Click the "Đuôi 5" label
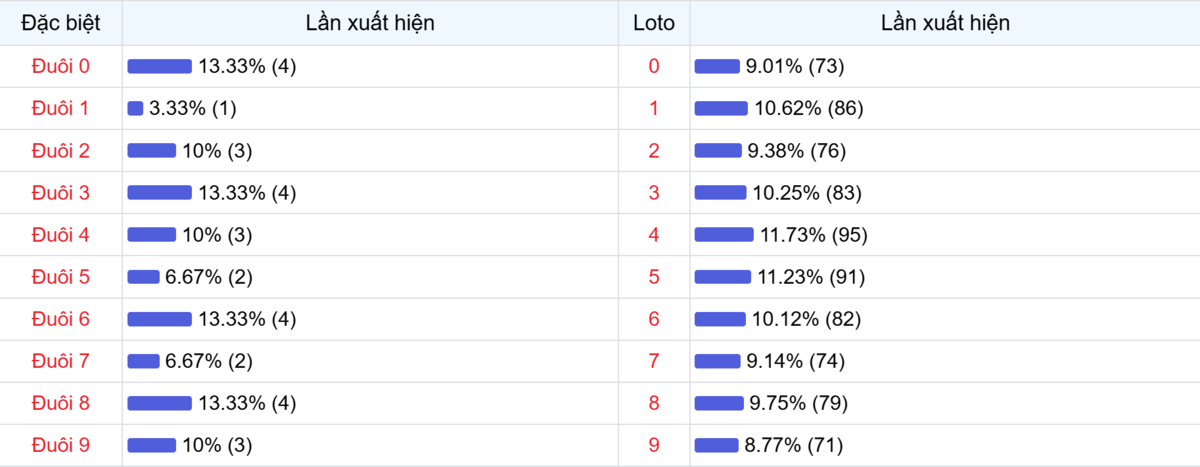This screenshot has width=1200, height=467. [60, 277]
